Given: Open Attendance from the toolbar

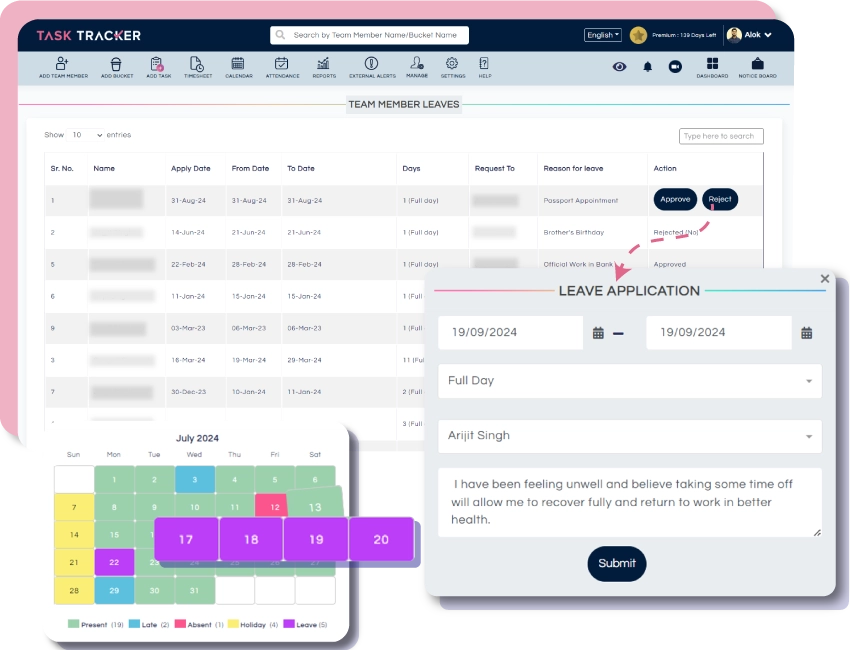Looking at the screenshot, I should 282,64.
